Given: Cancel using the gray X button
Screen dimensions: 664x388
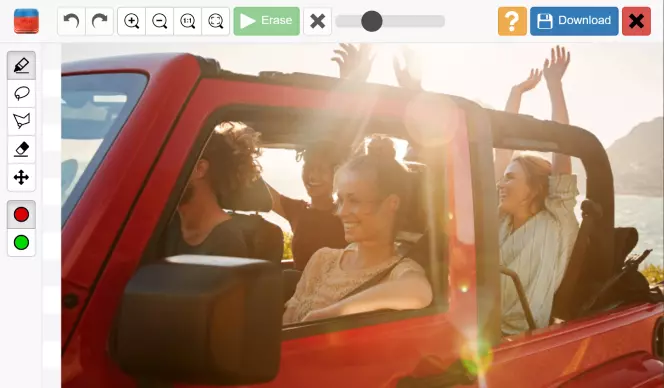Looking at the screenshot, I should point(318,21).
